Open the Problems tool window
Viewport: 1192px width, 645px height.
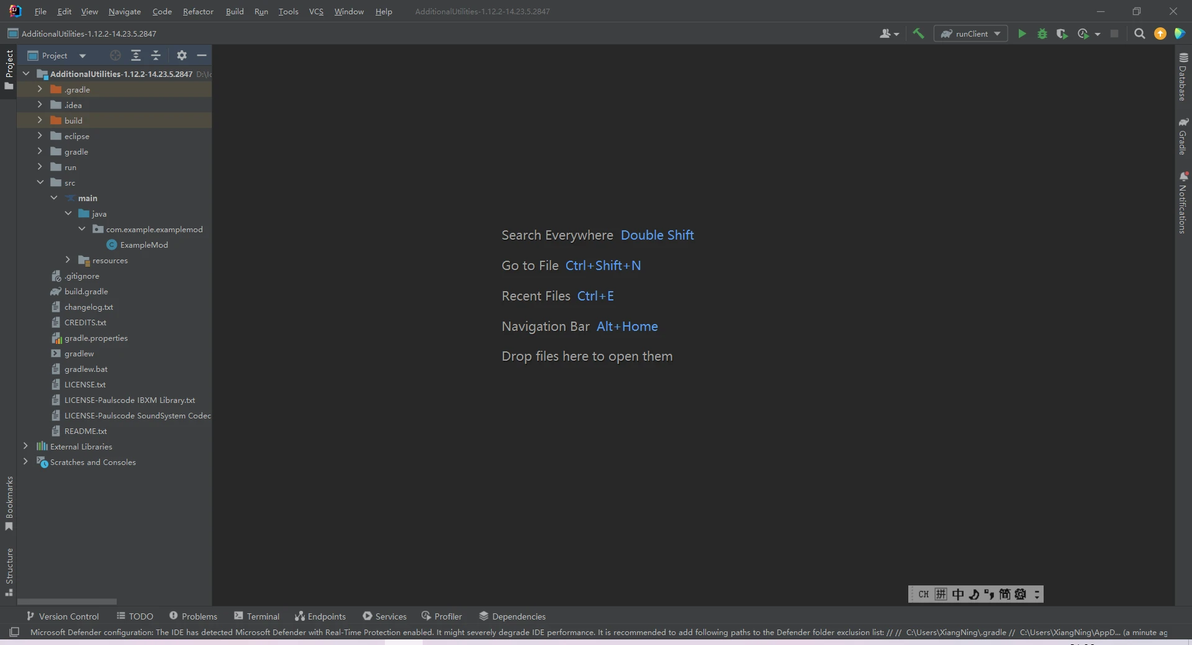click(x=193, y=616)
